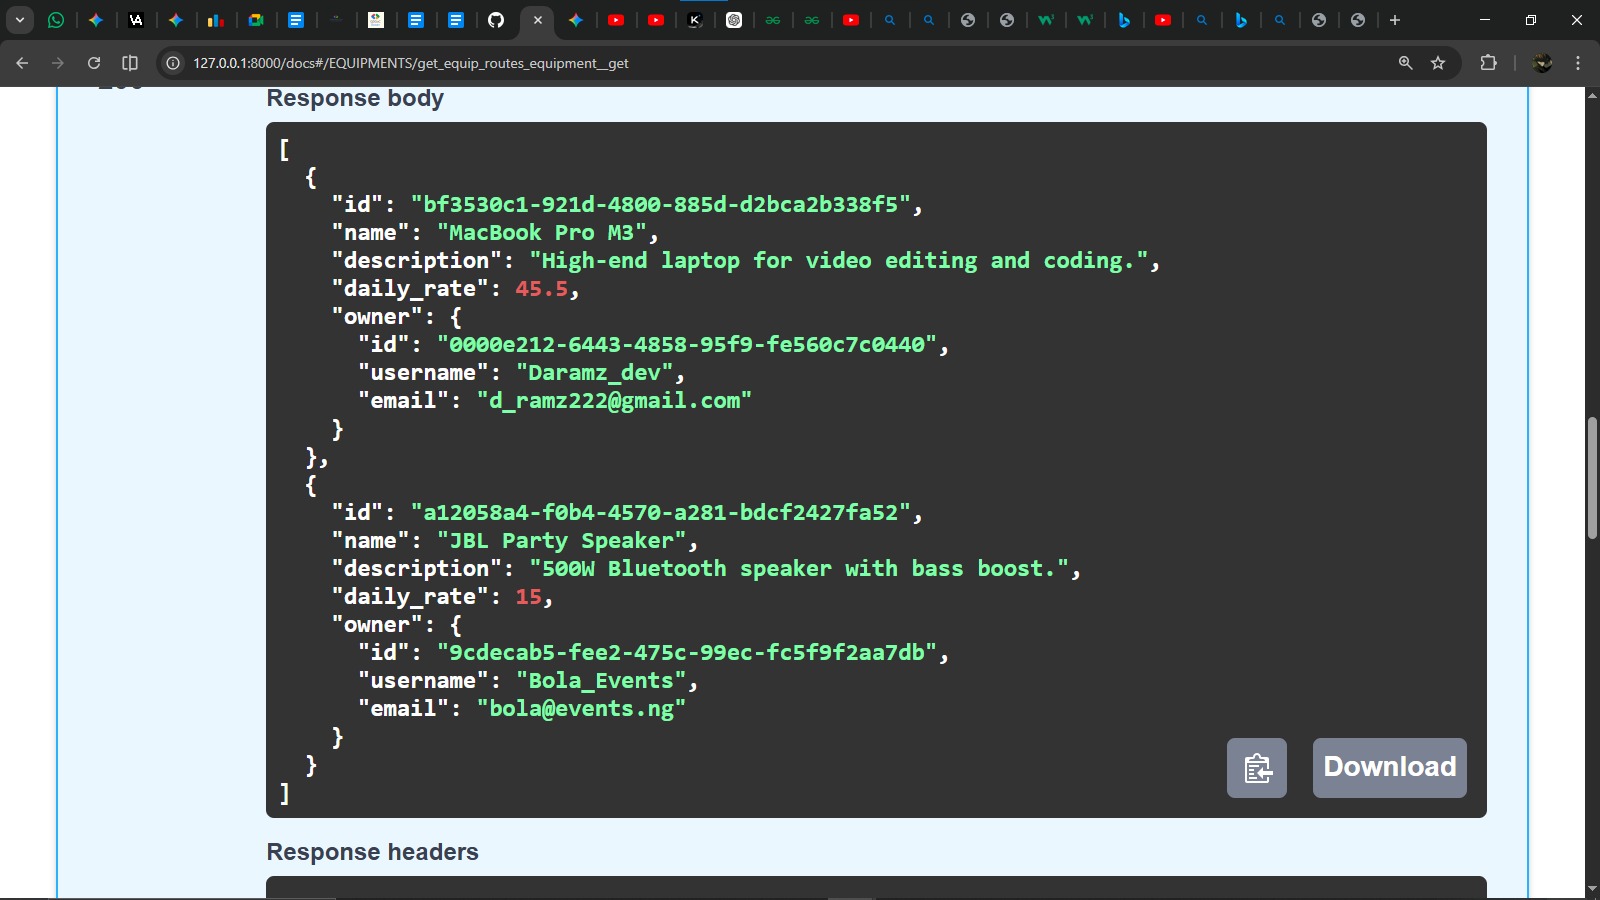Screen dimensions: 1600x900
Task: Open split view next to reload
Action: 130,63
